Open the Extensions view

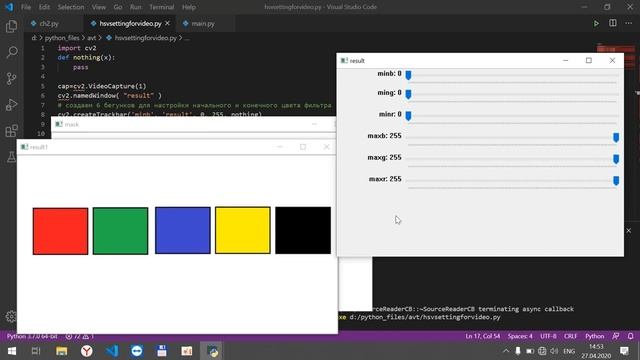point(11,131)
